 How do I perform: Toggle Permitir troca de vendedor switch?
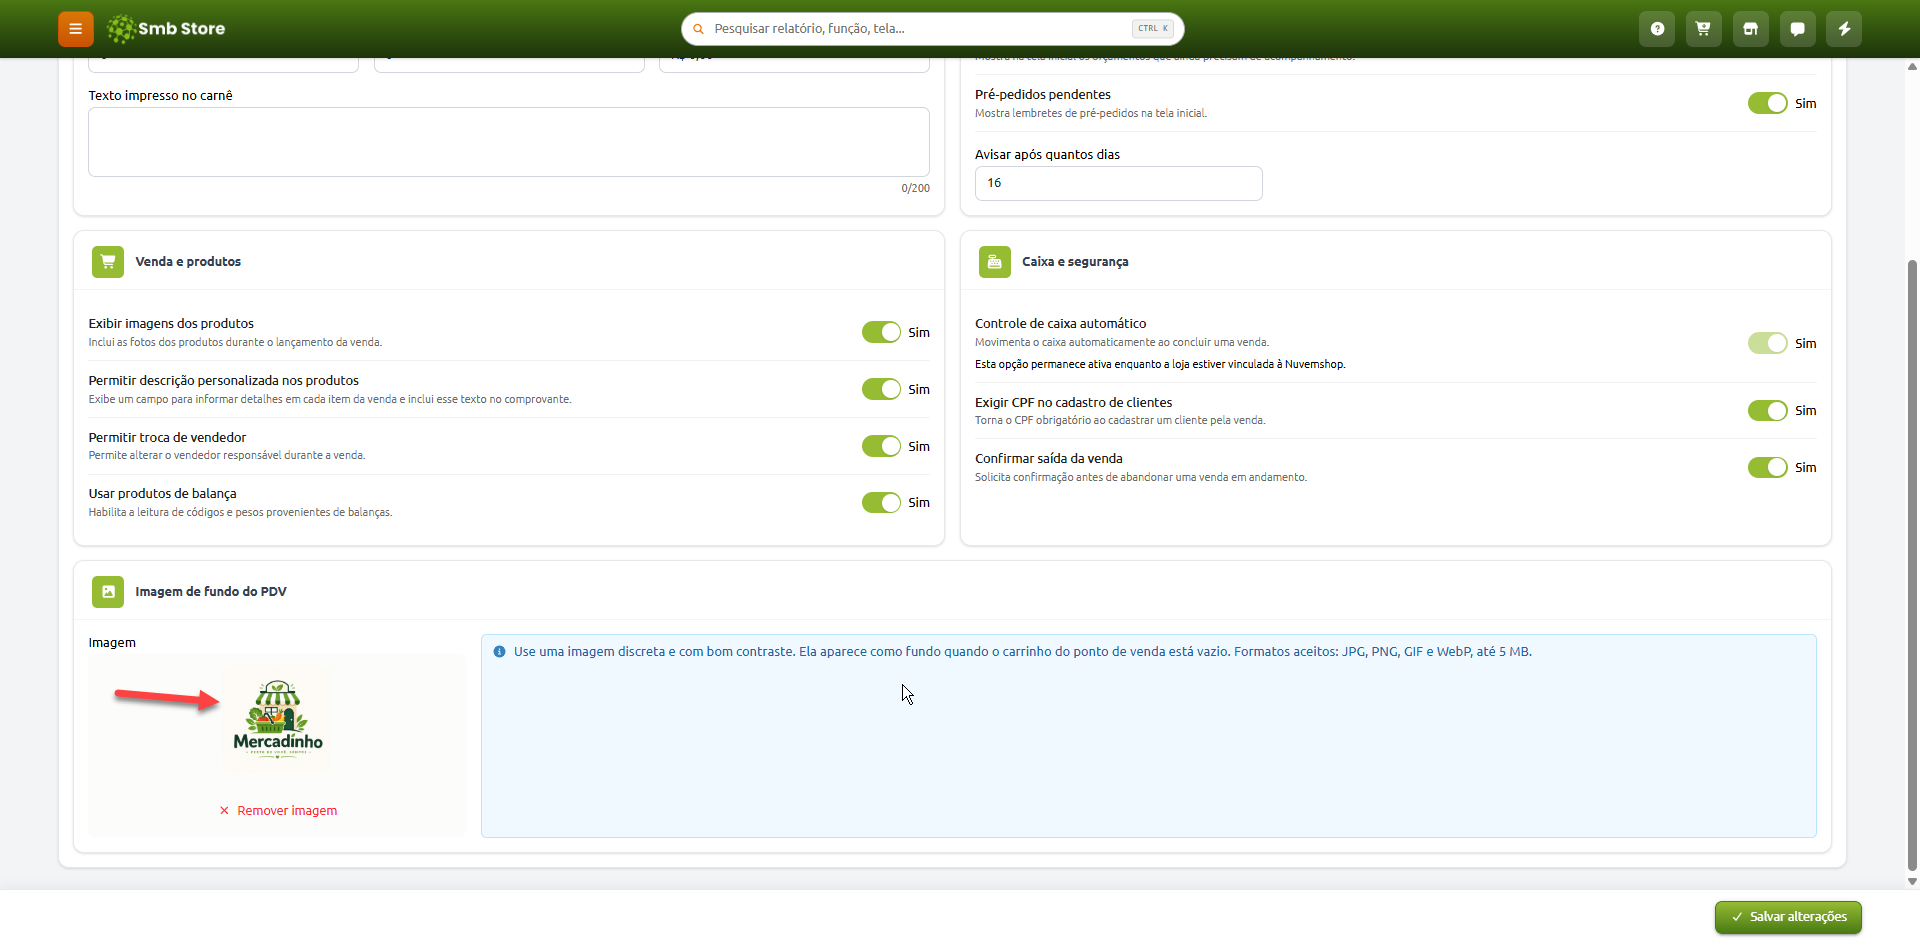[x=881, y=446]
